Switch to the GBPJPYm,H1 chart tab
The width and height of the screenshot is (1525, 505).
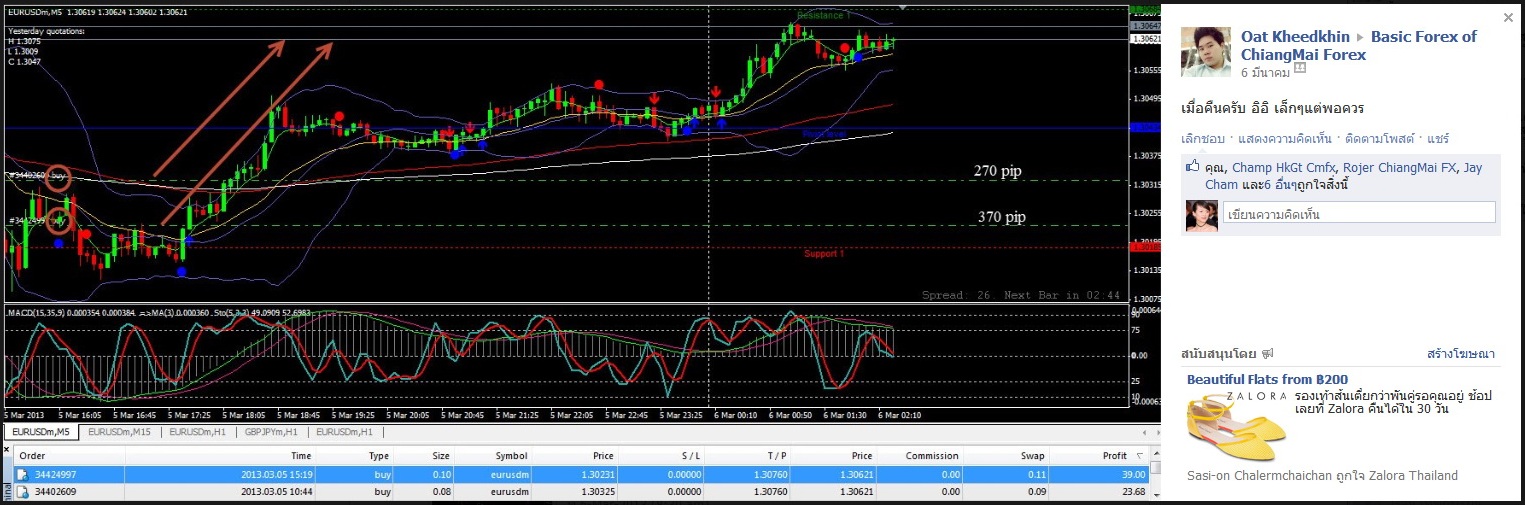coord(270,432)
